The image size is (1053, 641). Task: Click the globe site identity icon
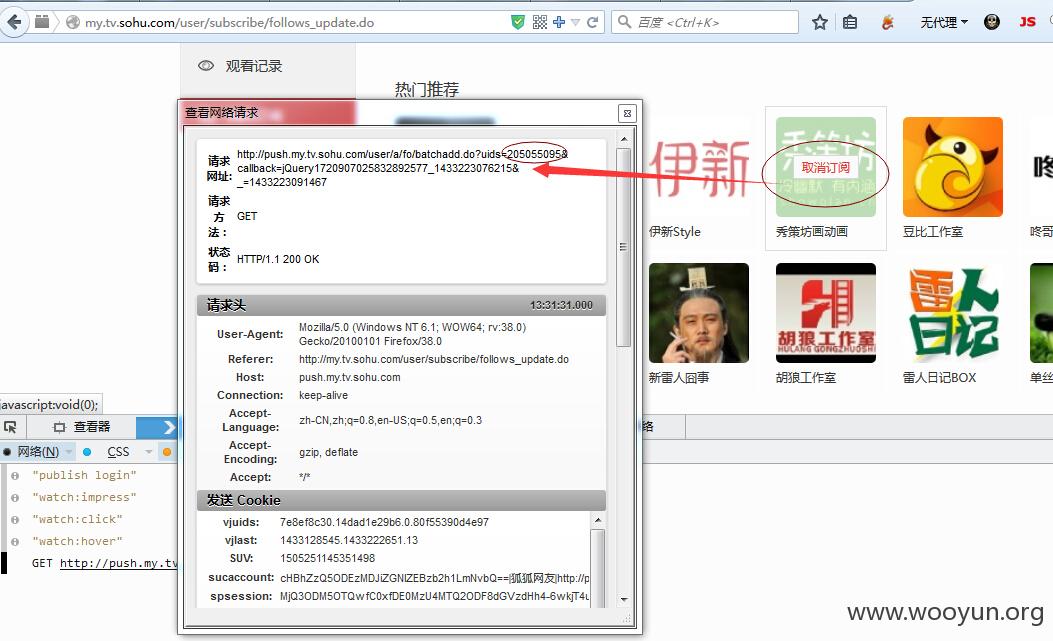(x=73, y=22)
